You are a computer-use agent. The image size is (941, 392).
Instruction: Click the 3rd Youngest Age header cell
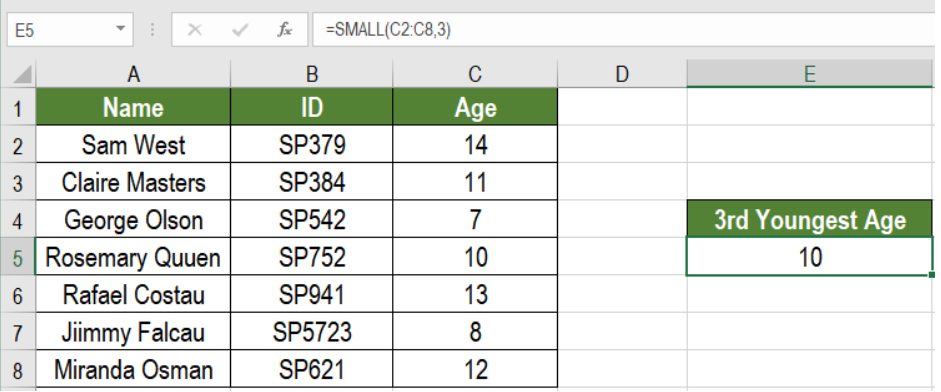pyautogui.click(x=810, y=219)
